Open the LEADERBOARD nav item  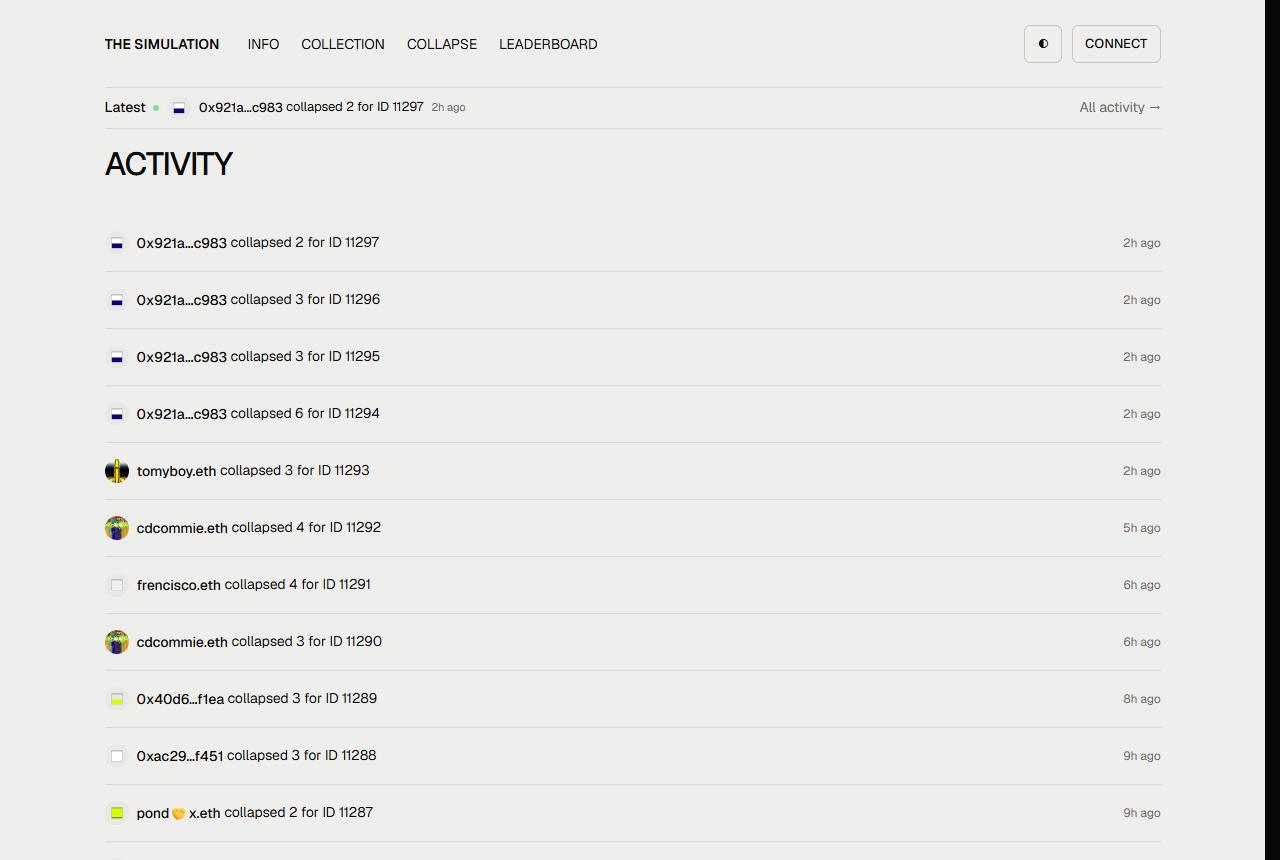[x=548, y=44]
